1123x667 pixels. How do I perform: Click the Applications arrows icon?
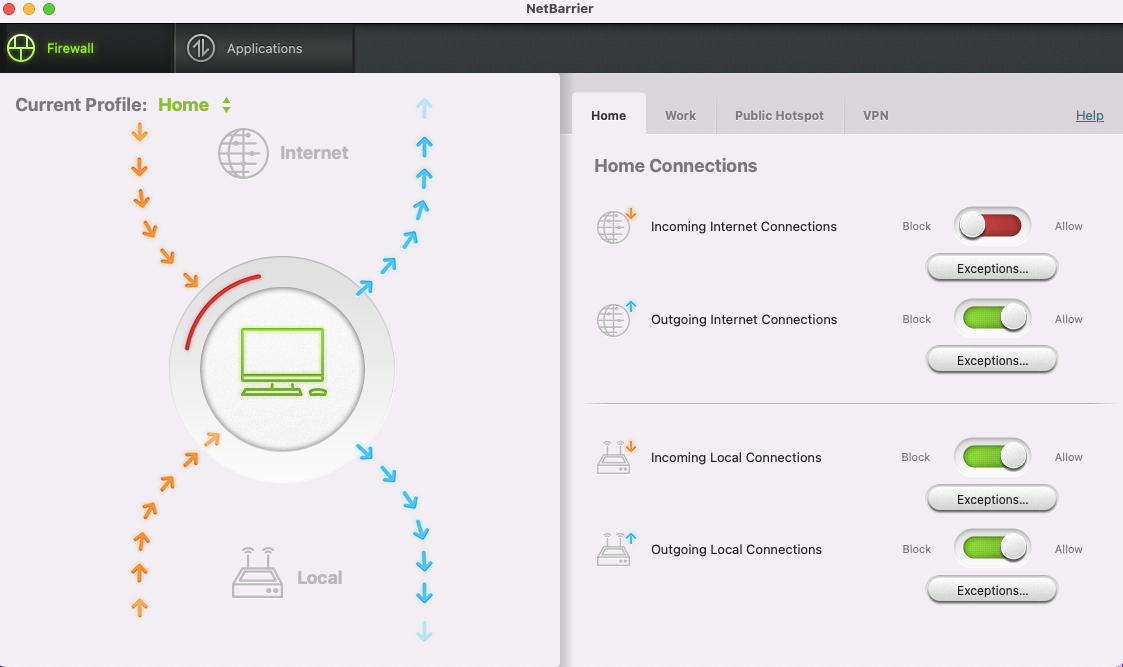pyautogui.click(x=201, y=48)
